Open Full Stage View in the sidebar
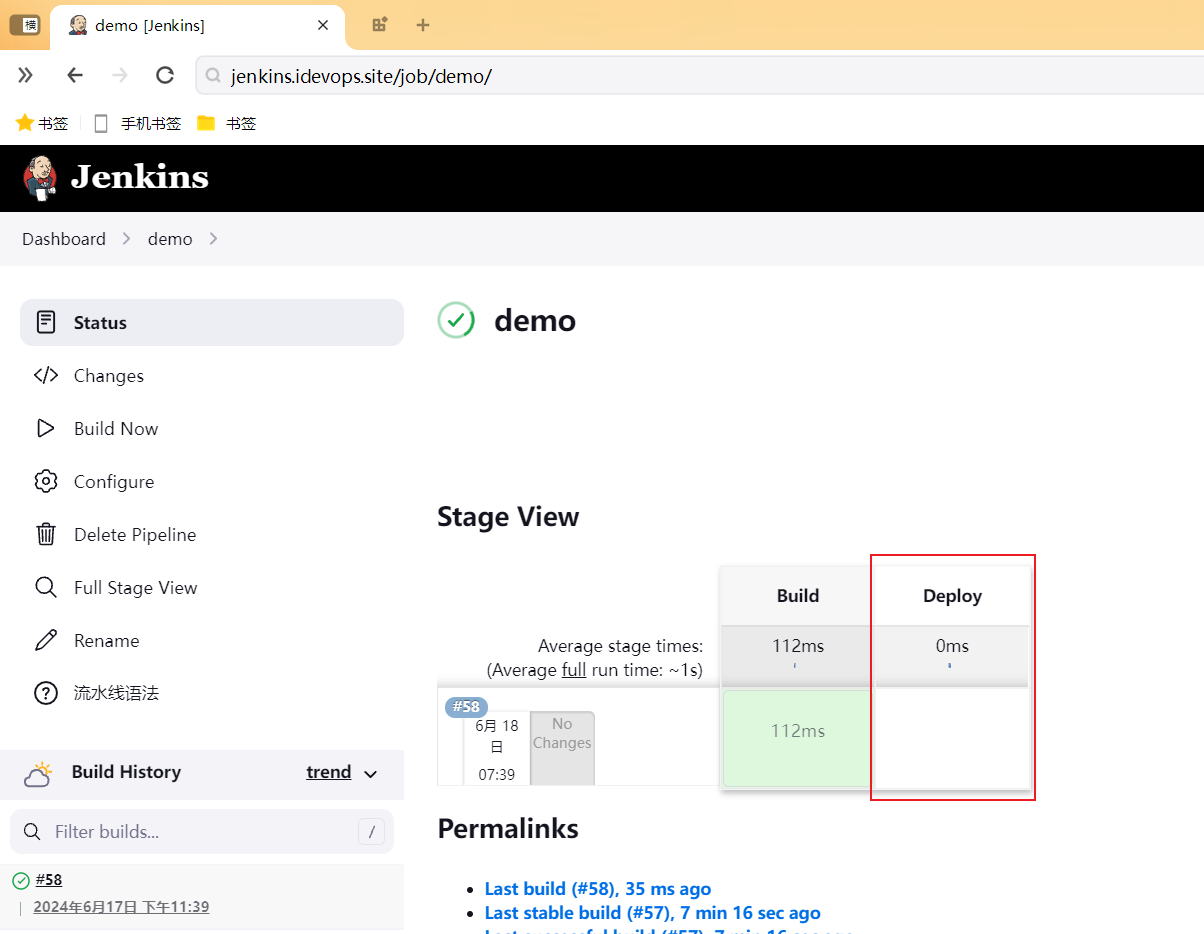This screenshot has width=1204, height=934. (x=212, y=588)
